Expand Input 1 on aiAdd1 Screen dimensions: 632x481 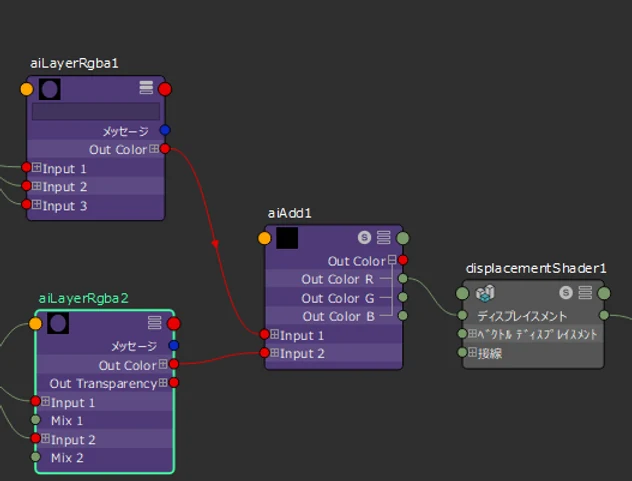[274, 334]
